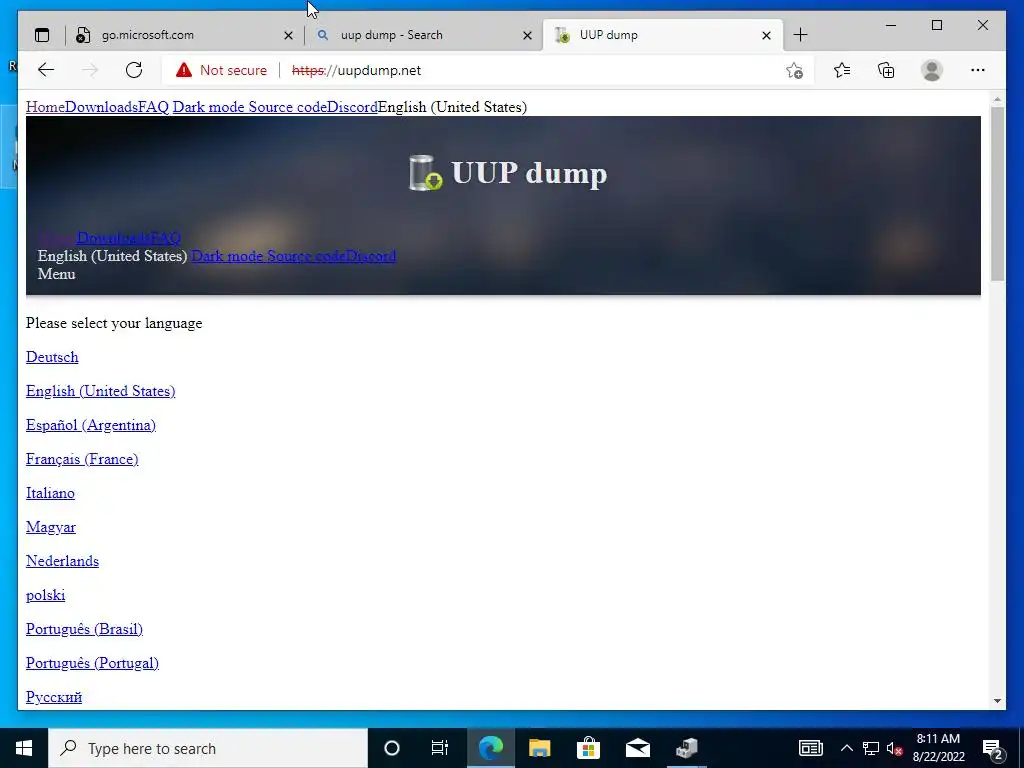Click Discord link inside the banner
The height and width of the screenshot is (768, 1024).
(370, 256)
